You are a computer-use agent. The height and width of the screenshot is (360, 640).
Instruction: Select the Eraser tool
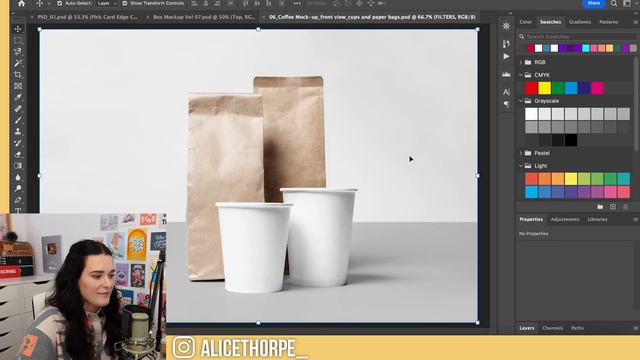coord(18,155)
